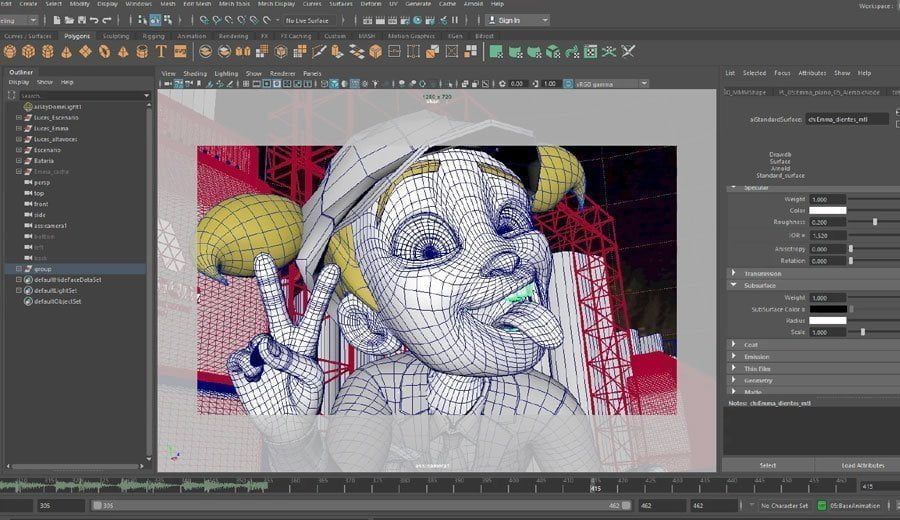Click the No Live Surface field
Screen dimensions: 900x520
click(x=308, y=20)
